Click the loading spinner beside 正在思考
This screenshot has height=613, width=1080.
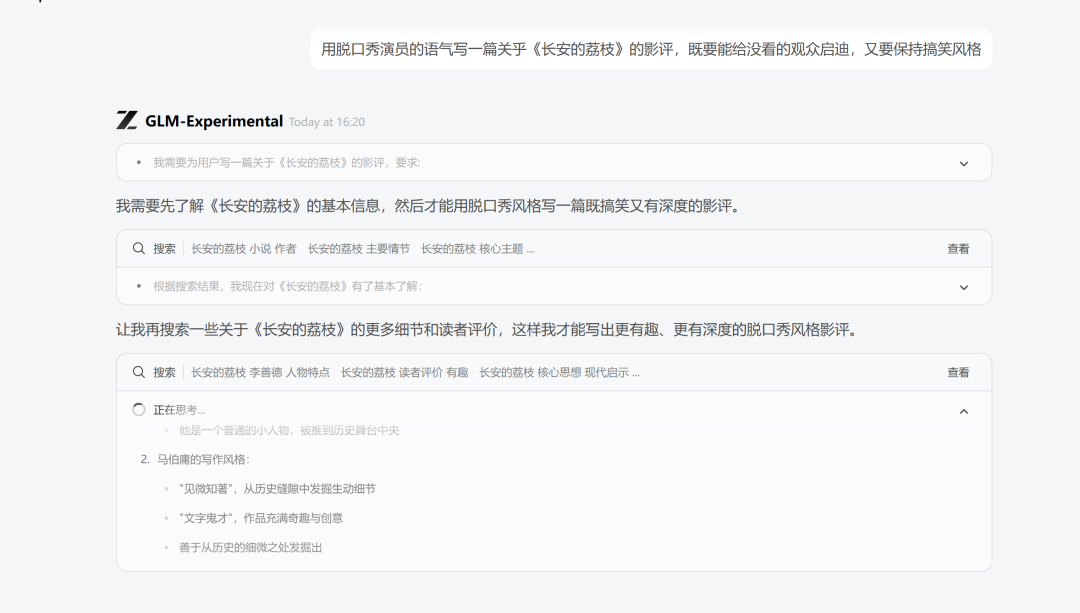click(x=137, y=408)
